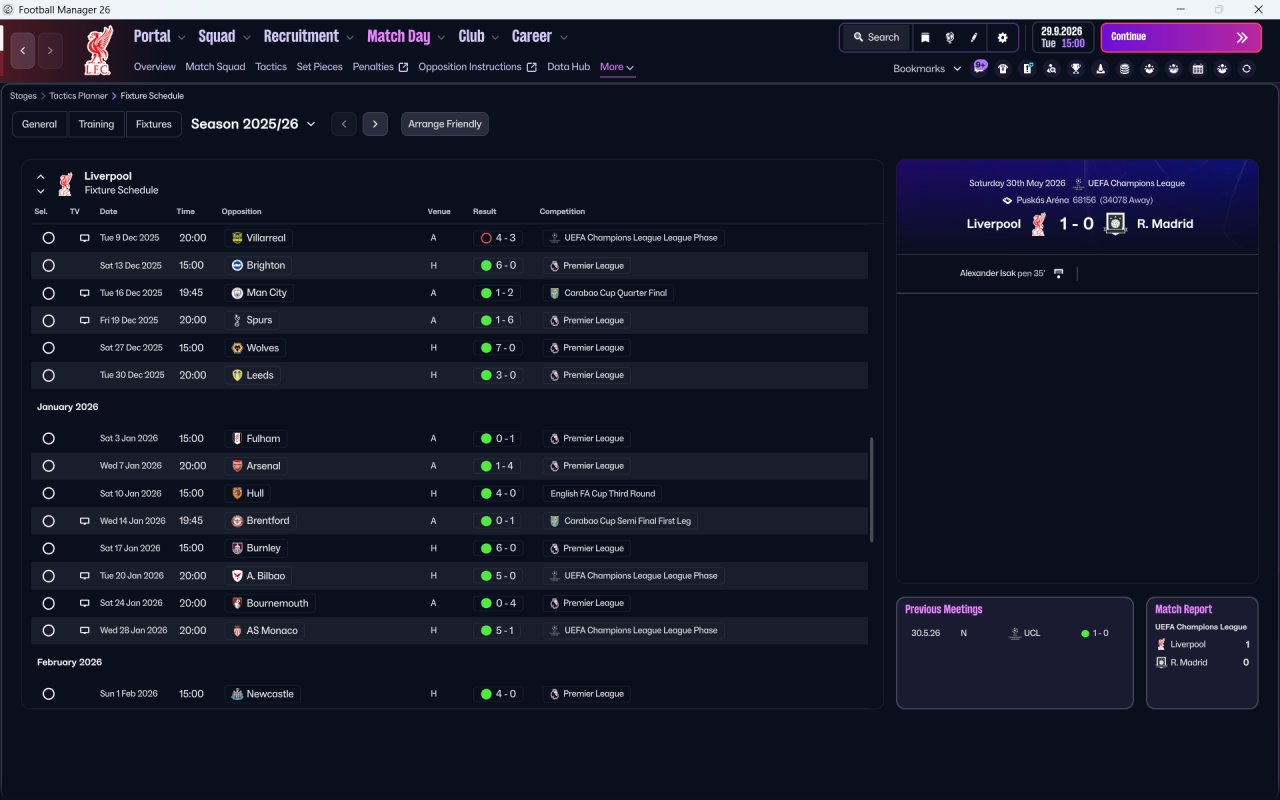
Task: Click the TV icon on the Man City row
Action: [85, 293]
